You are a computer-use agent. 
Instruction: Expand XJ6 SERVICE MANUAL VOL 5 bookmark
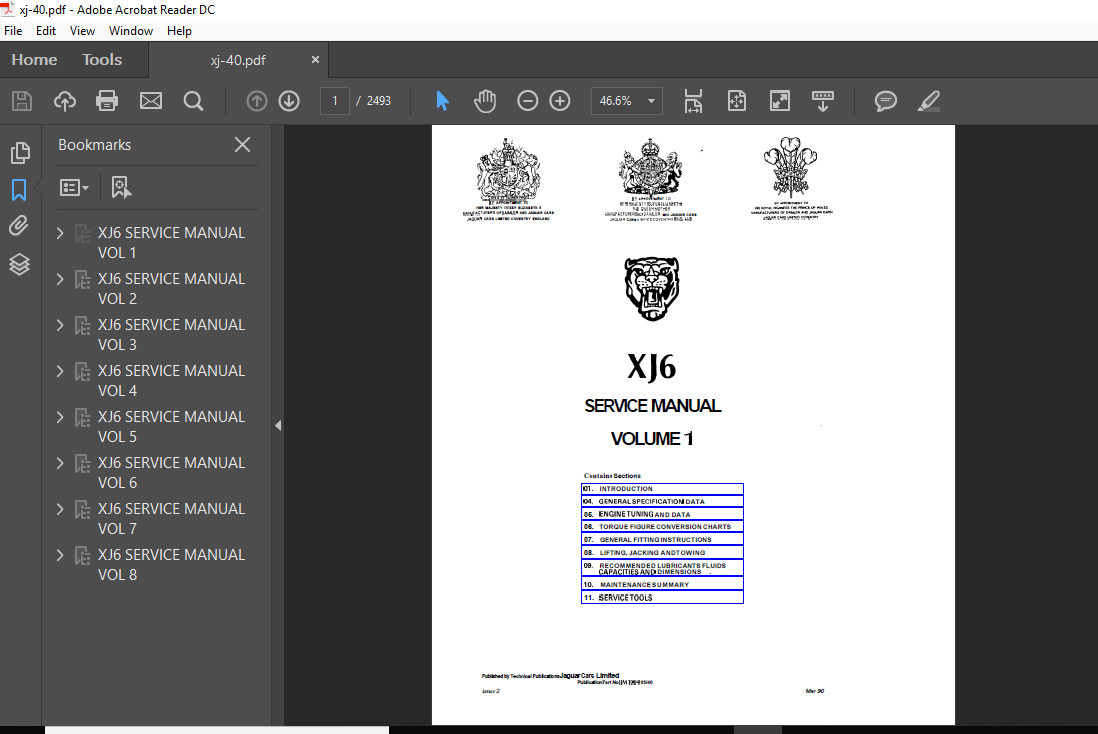pos(60,417)
